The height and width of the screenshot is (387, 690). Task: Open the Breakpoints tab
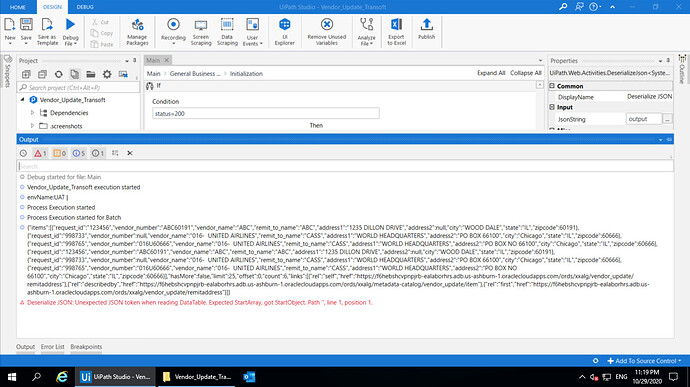(86, 347)
